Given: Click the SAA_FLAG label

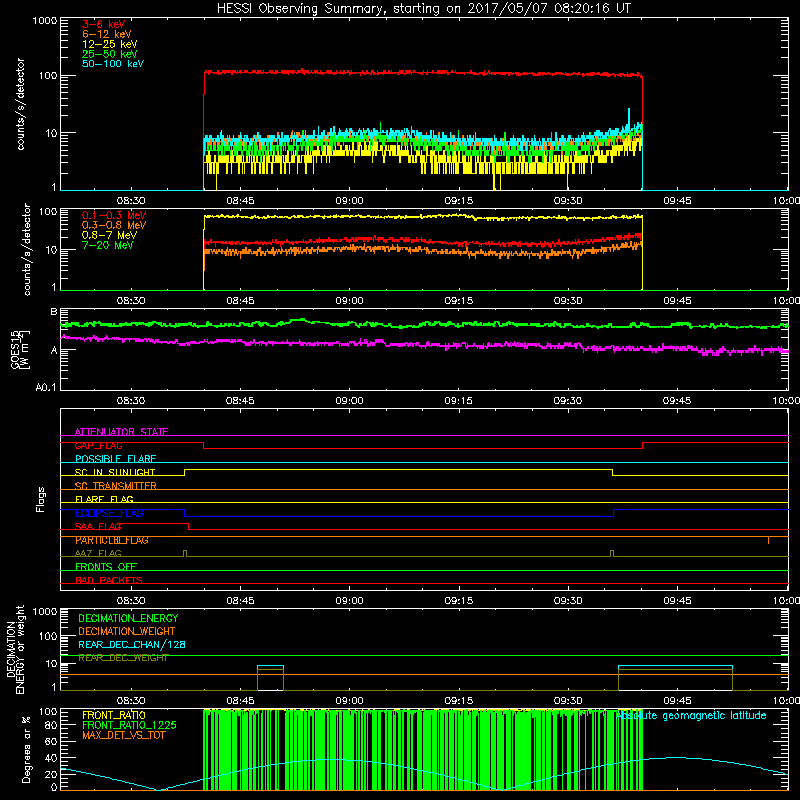Looking at the screenshot, I should (98, 526).
